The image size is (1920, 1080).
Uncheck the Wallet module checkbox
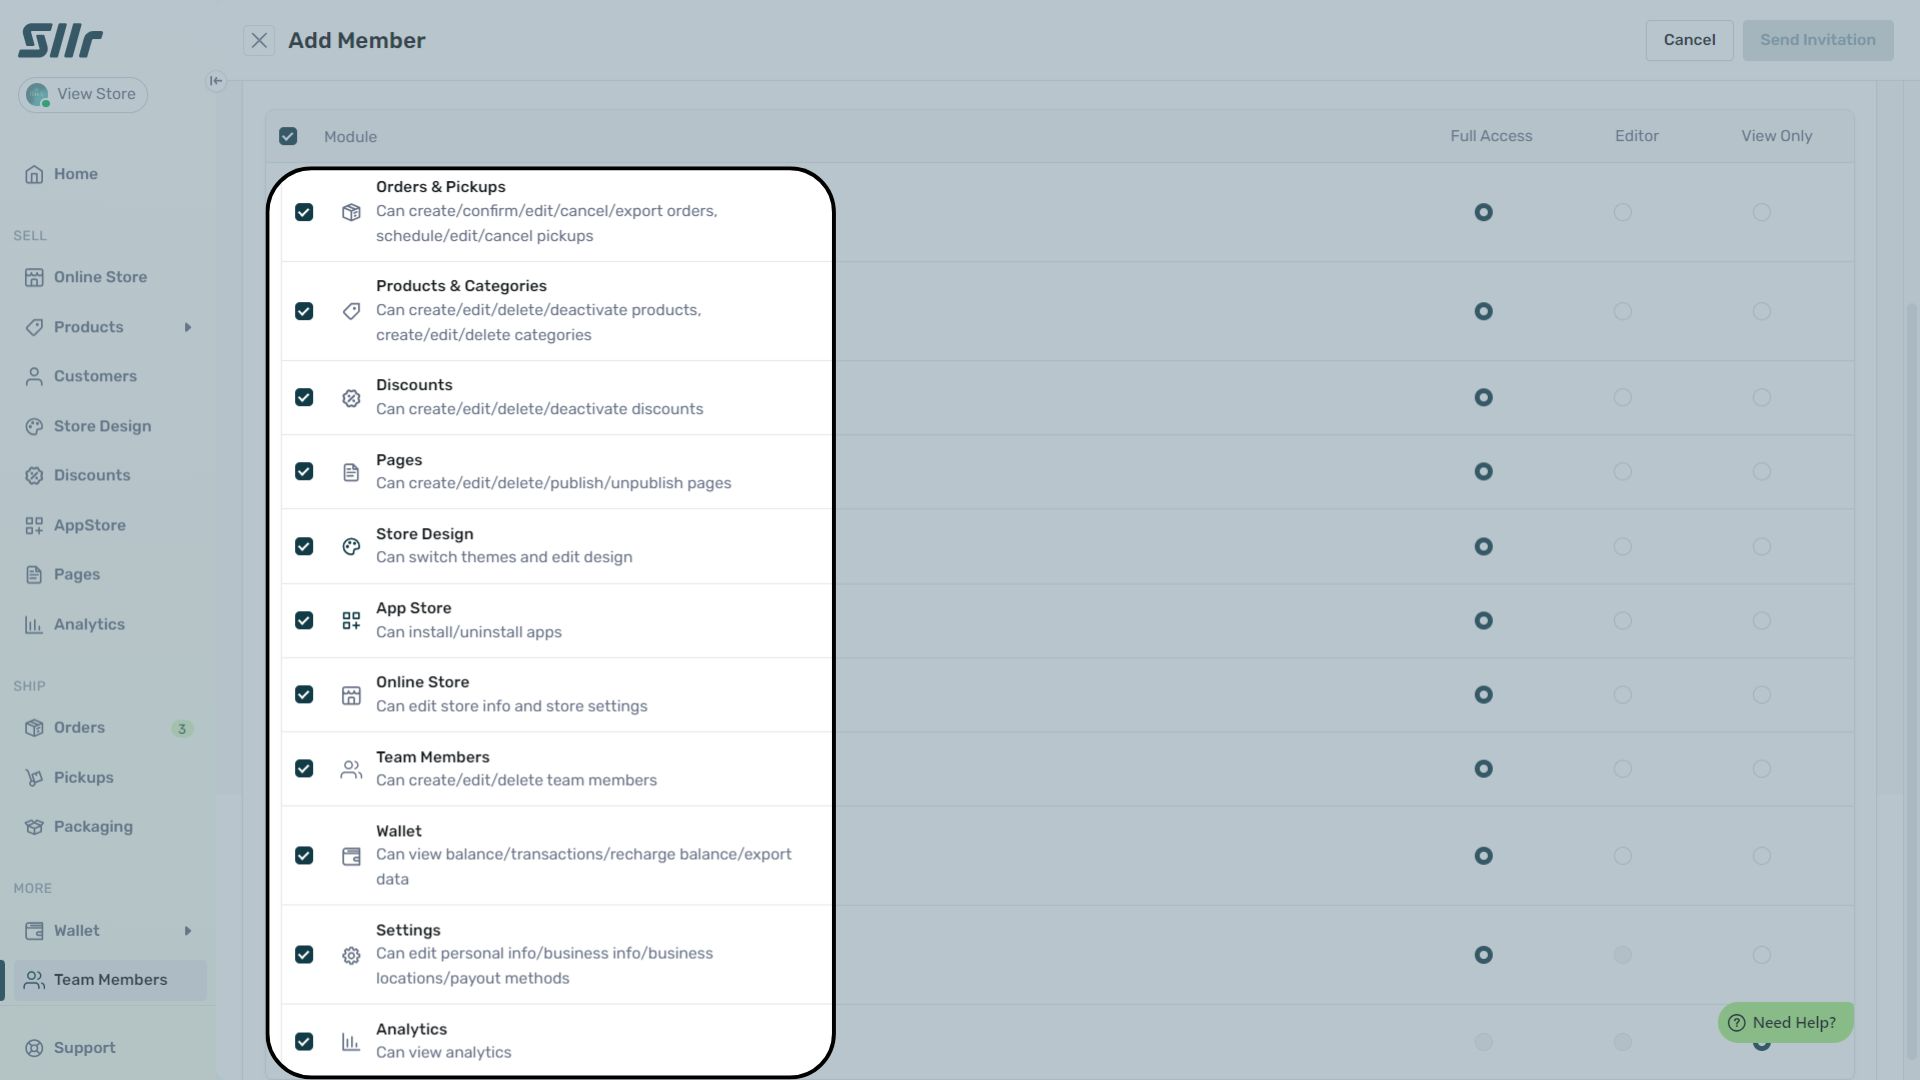point(304,856)
